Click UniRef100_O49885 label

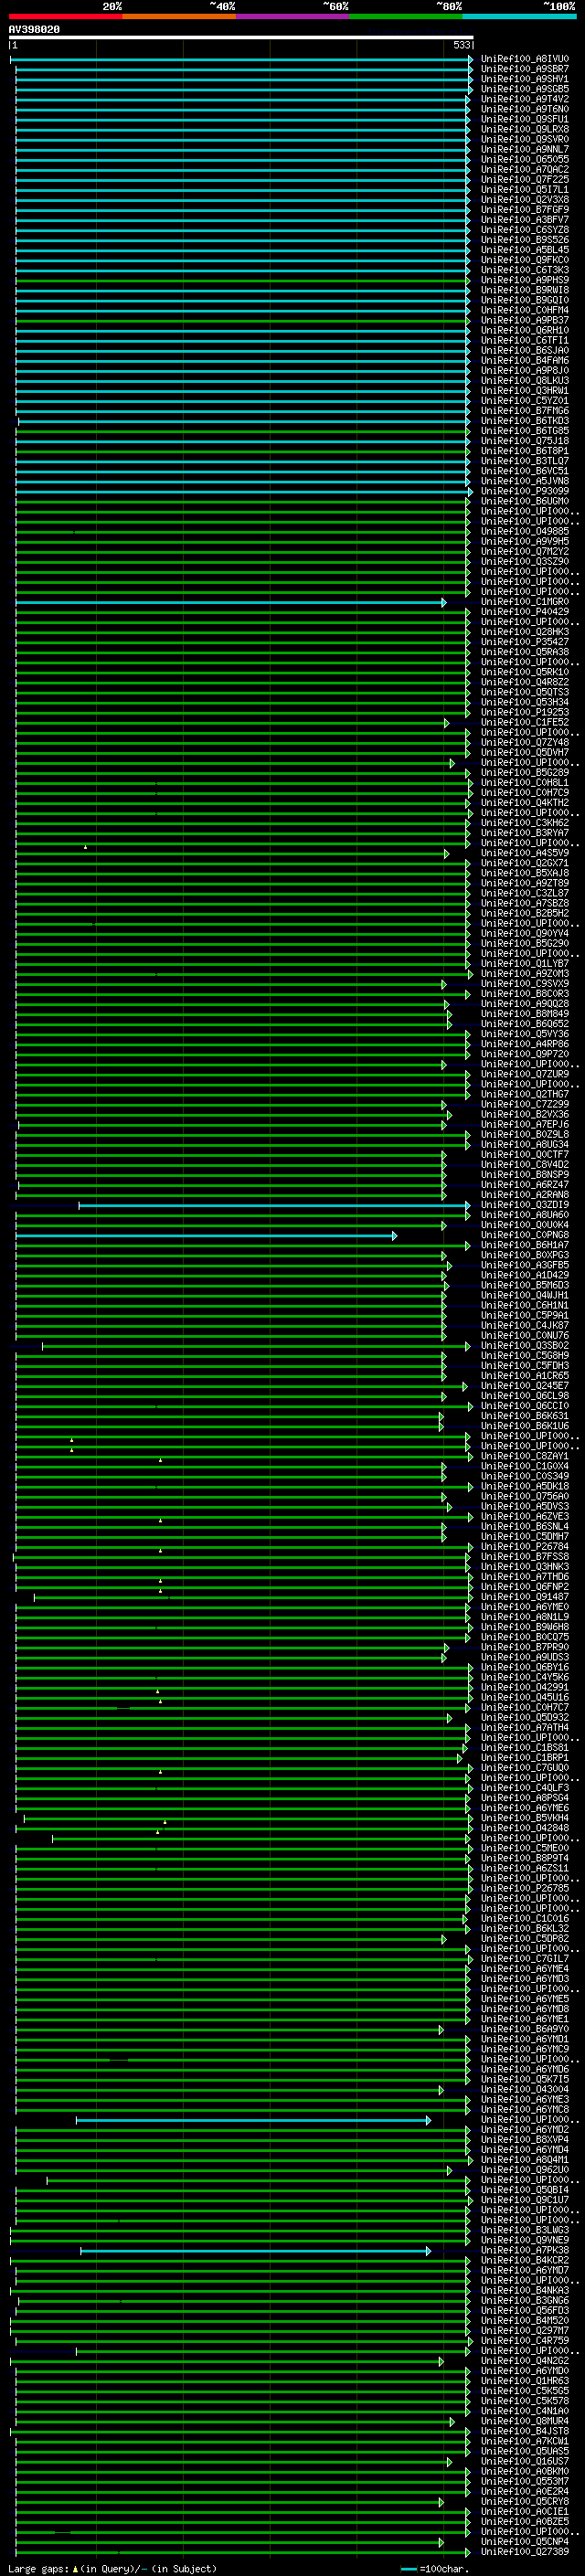pos(524,531)
